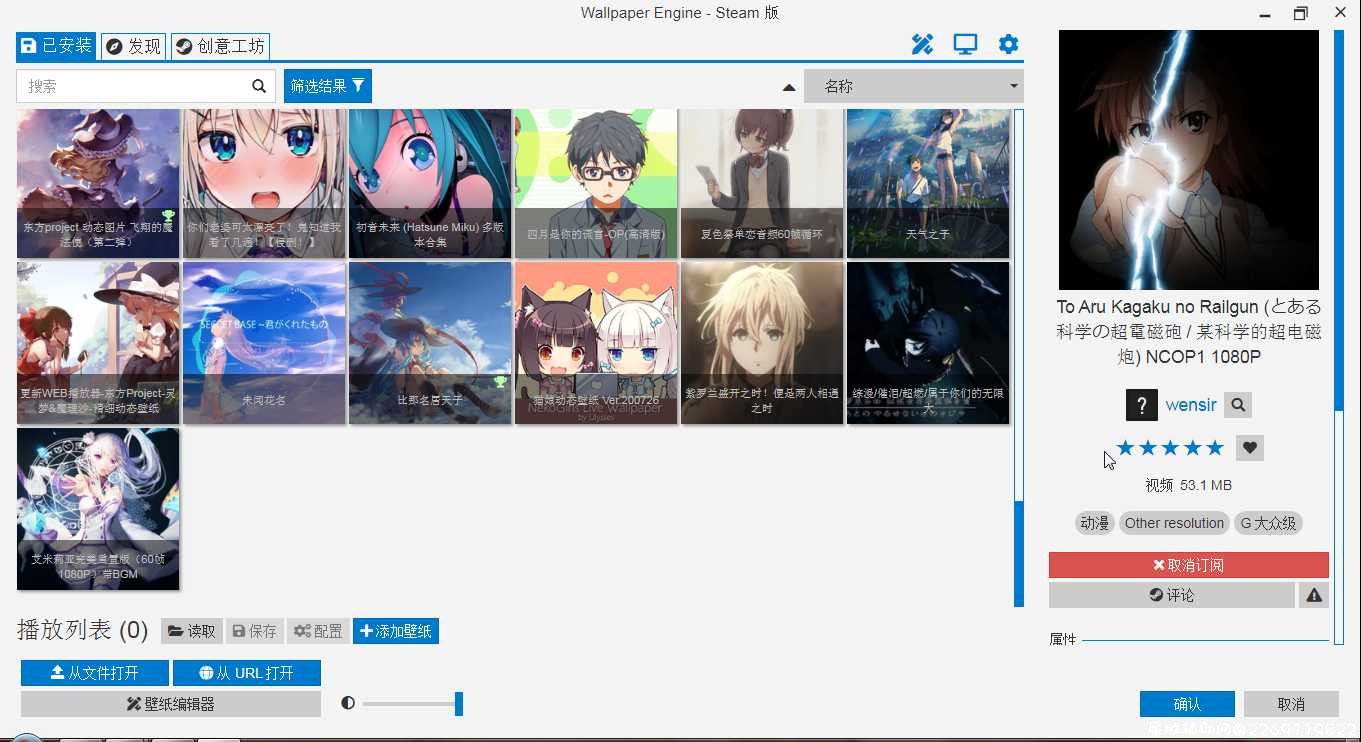Screen dimensions: 1361x742
Task: Switch to the 已安装 tab
Action: pos(57,46)
